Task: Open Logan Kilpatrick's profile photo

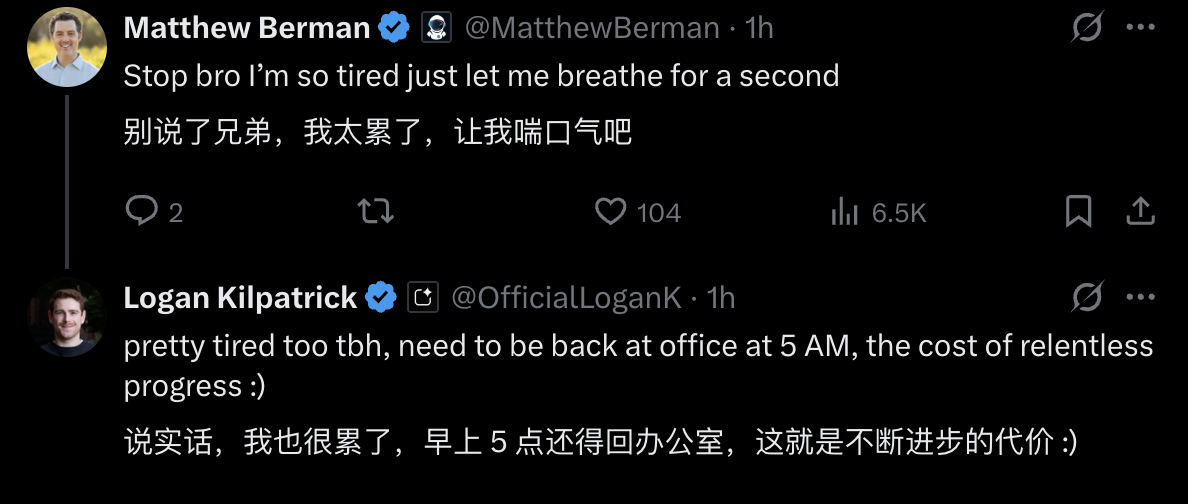Action: (x=67, y=317)
